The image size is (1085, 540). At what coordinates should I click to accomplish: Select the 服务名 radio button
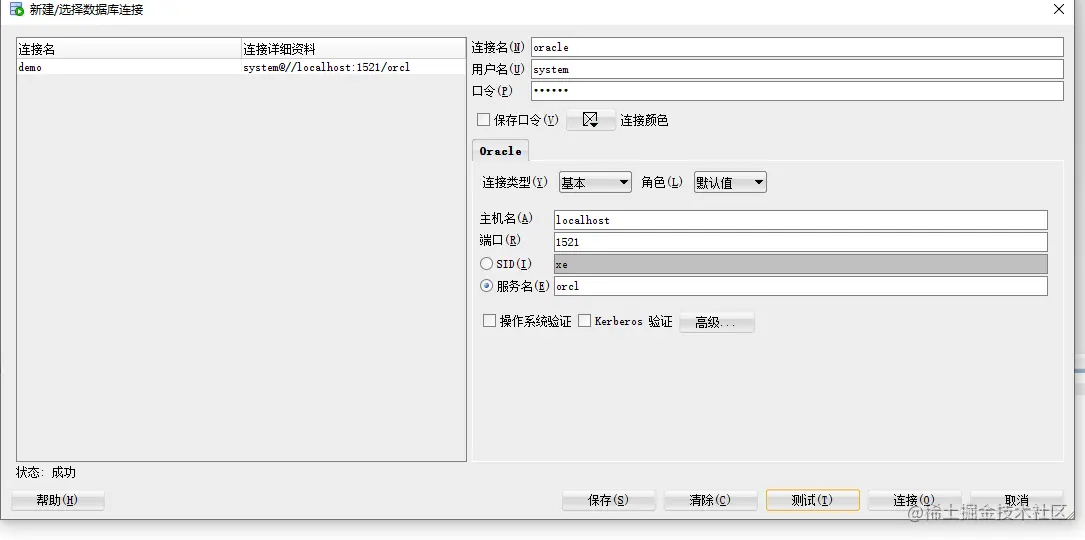[486, 285]
